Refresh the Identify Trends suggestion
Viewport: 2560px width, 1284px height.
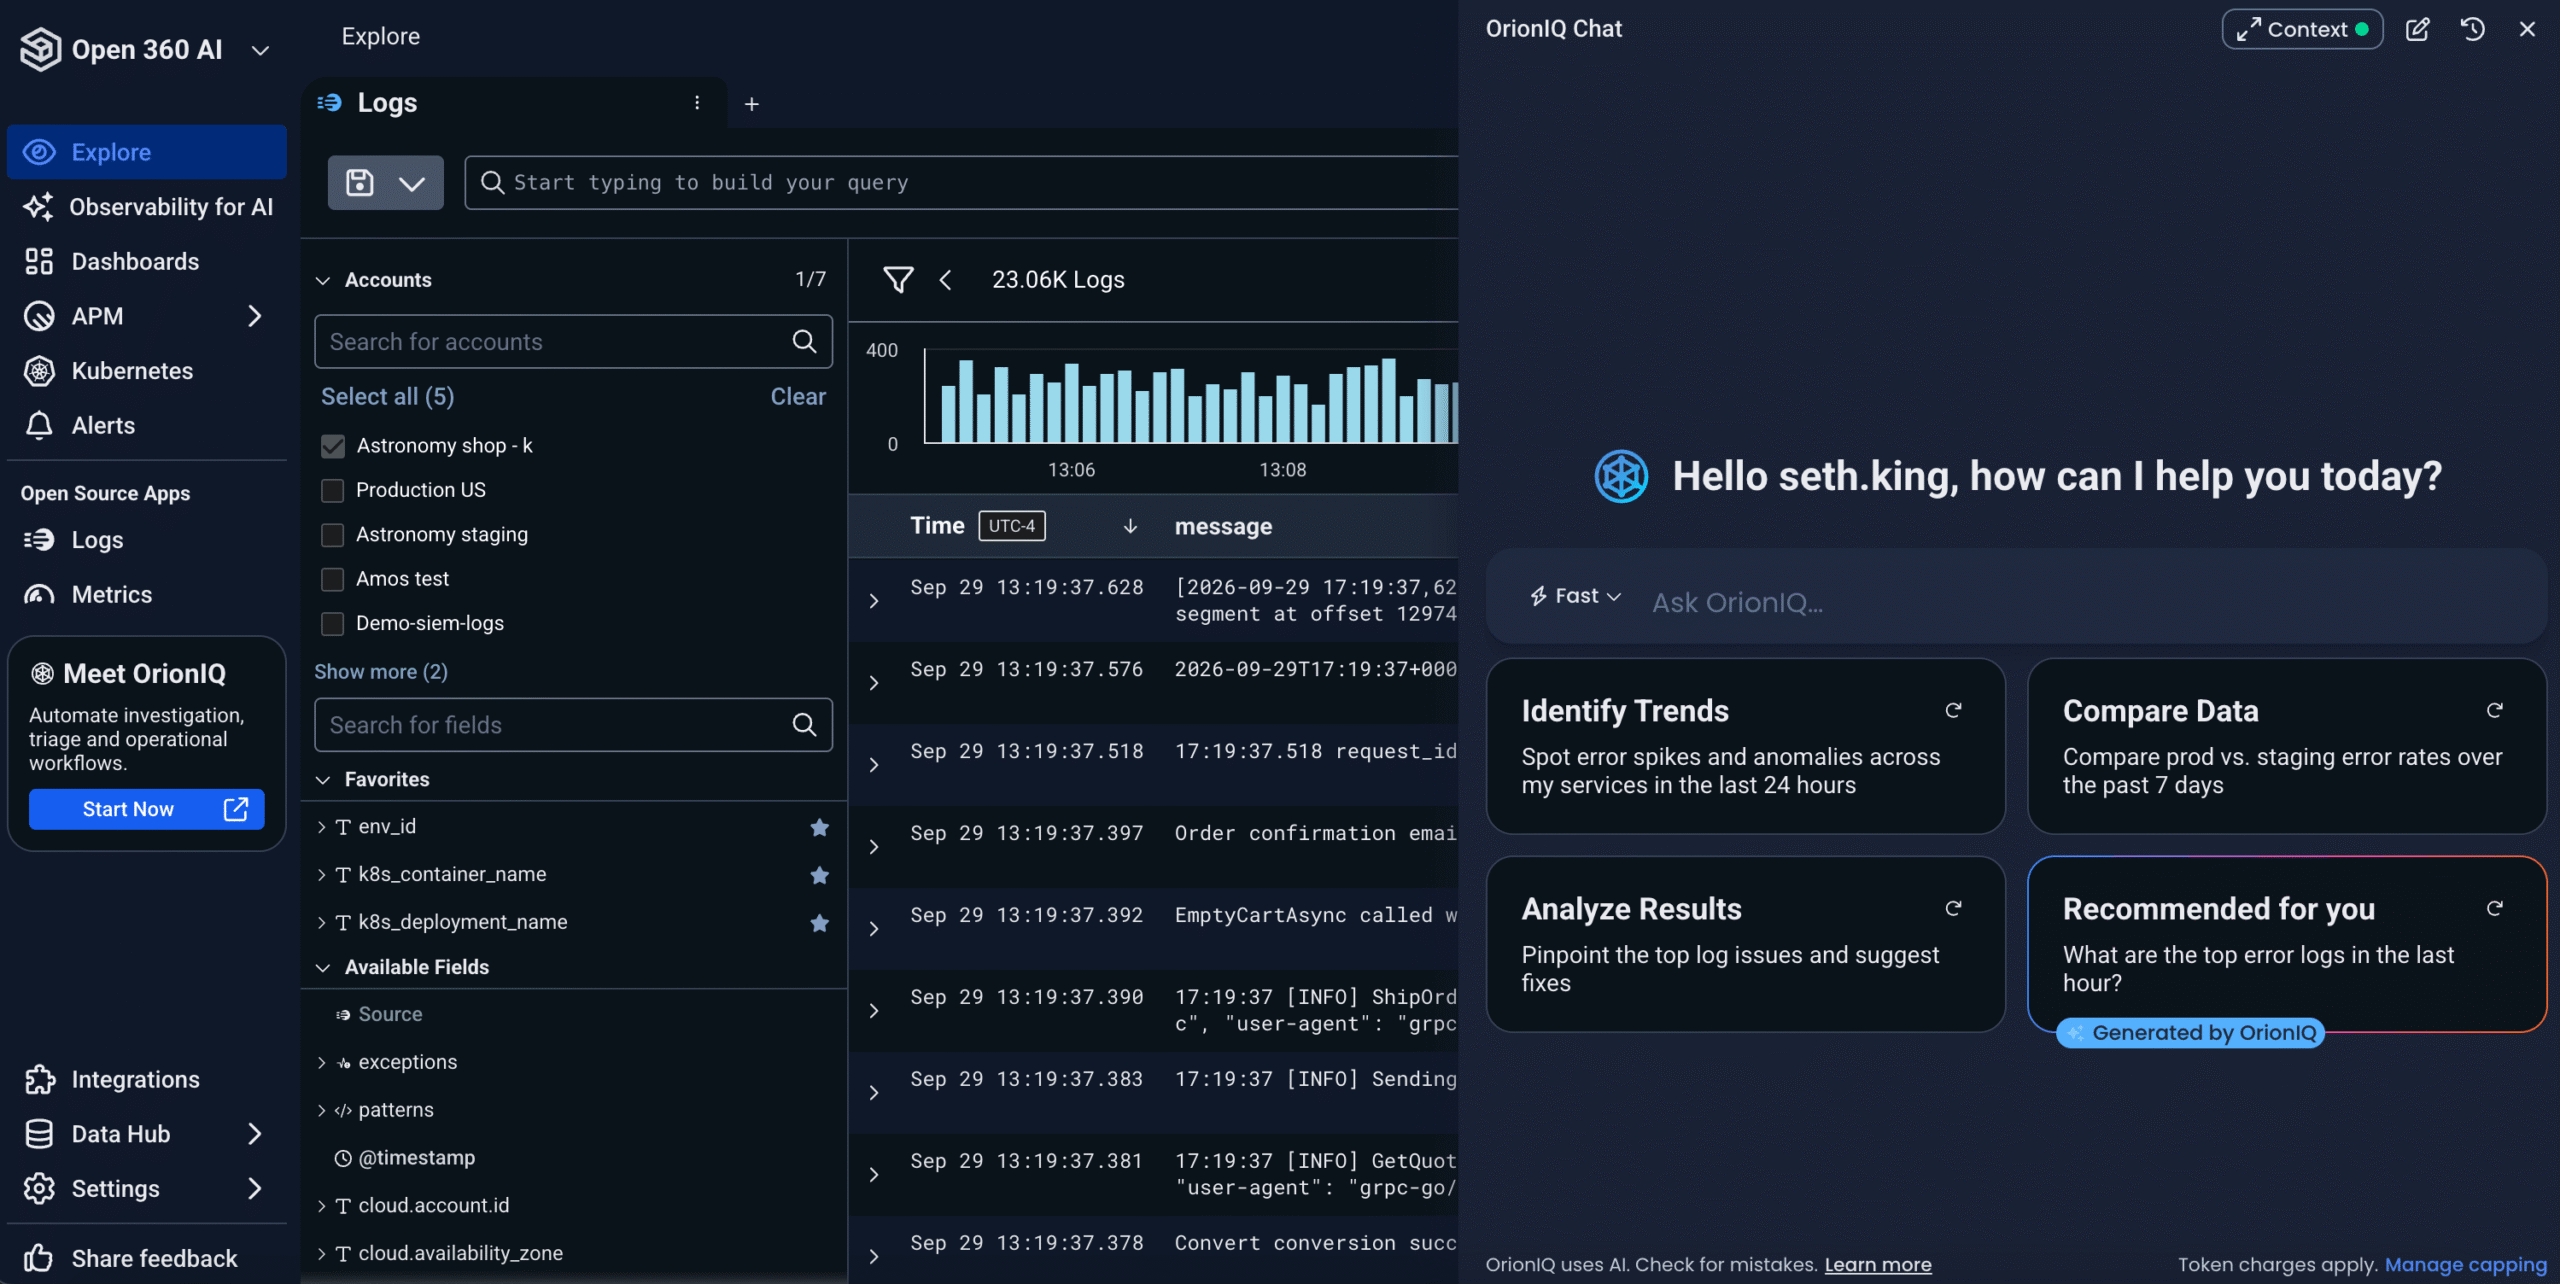pyautogui.click(x=1953, y=710)
